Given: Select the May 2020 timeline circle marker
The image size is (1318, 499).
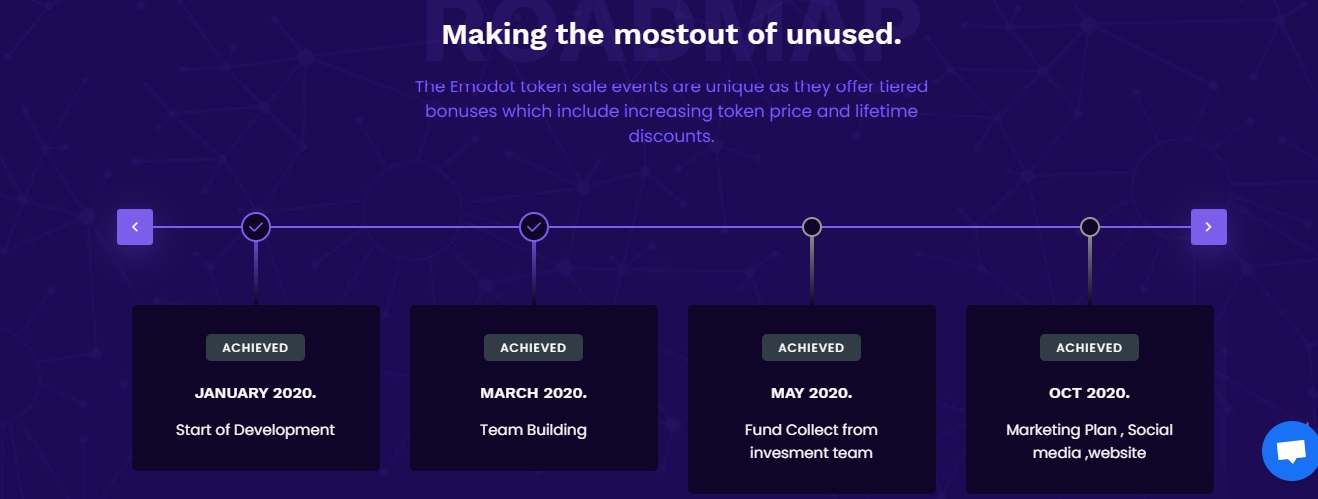Looking at the screenshot, I should tap(812, 227).
